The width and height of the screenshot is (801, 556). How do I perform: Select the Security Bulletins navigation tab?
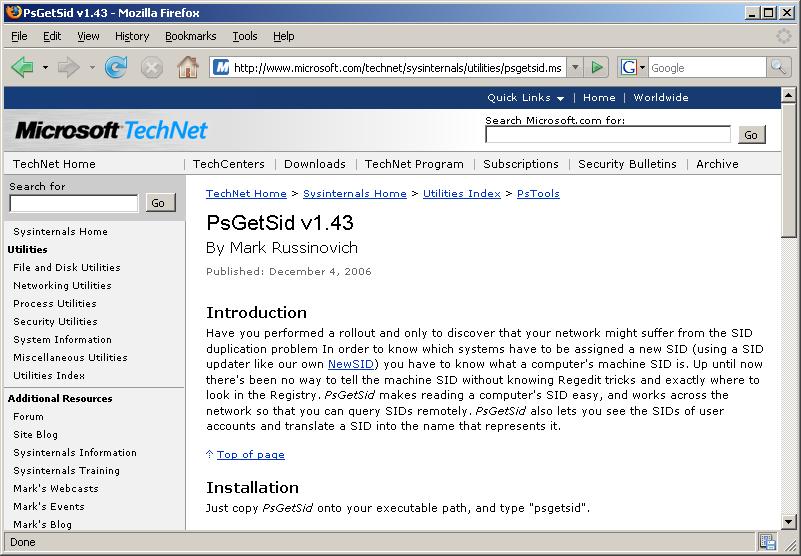627,164
